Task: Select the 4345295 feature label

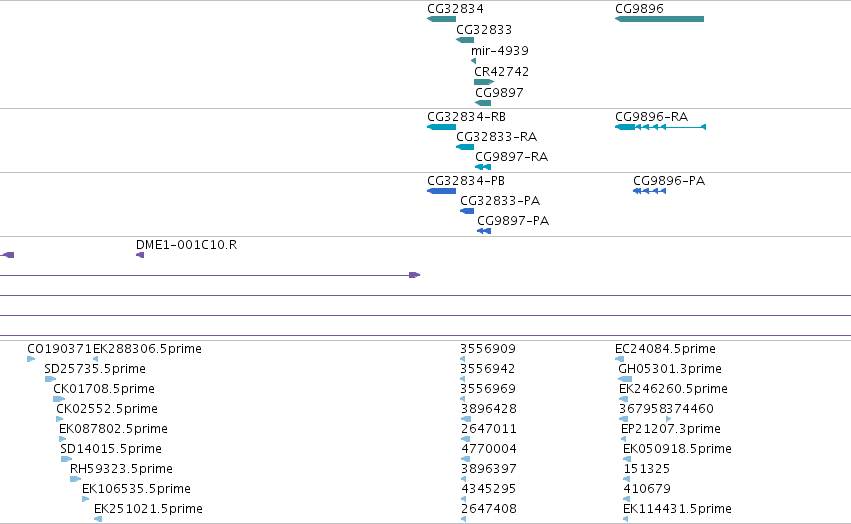Action: tap(488, 489)
